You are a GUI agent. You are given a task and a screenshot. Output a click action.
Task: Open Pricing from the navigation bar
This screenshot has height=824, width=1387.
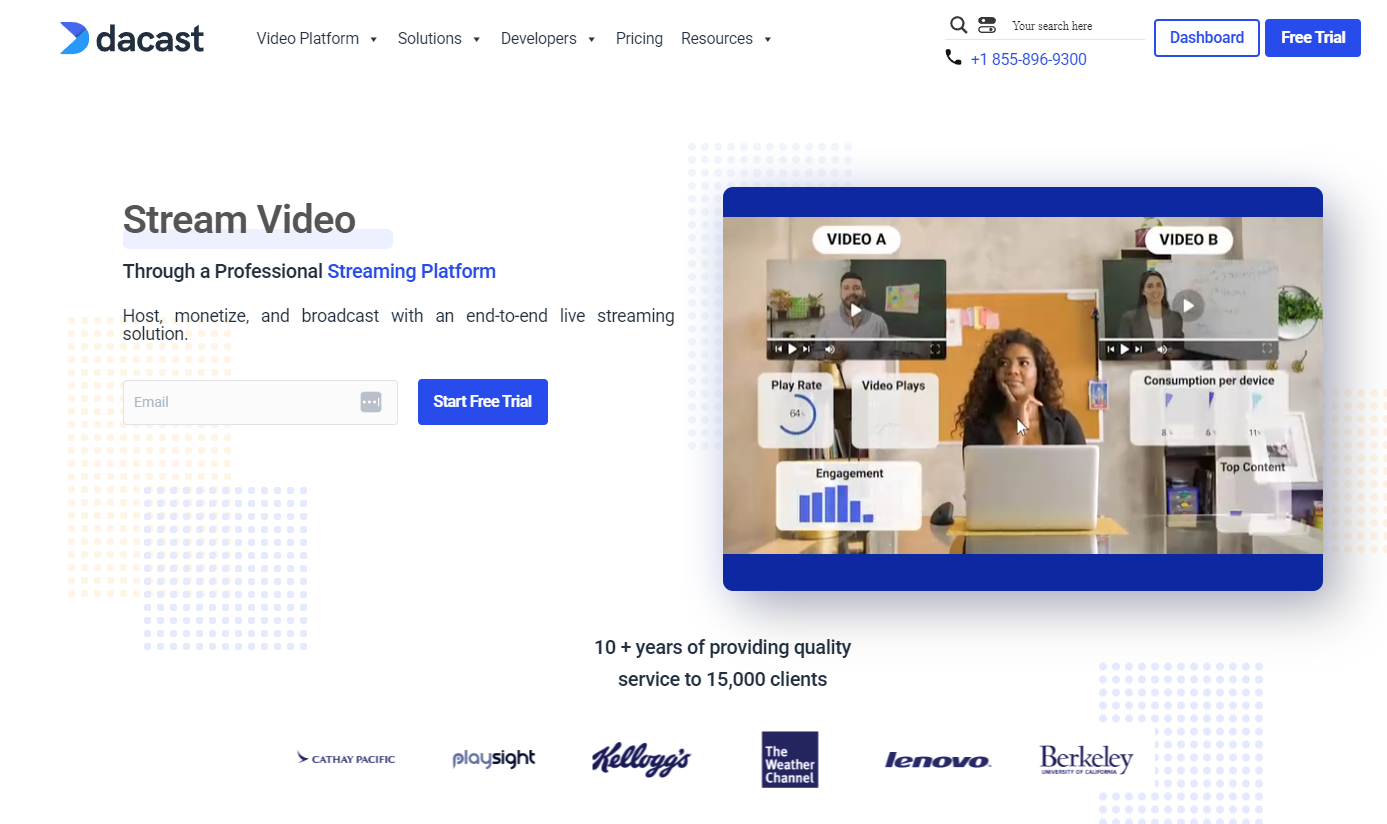[639, 38]
